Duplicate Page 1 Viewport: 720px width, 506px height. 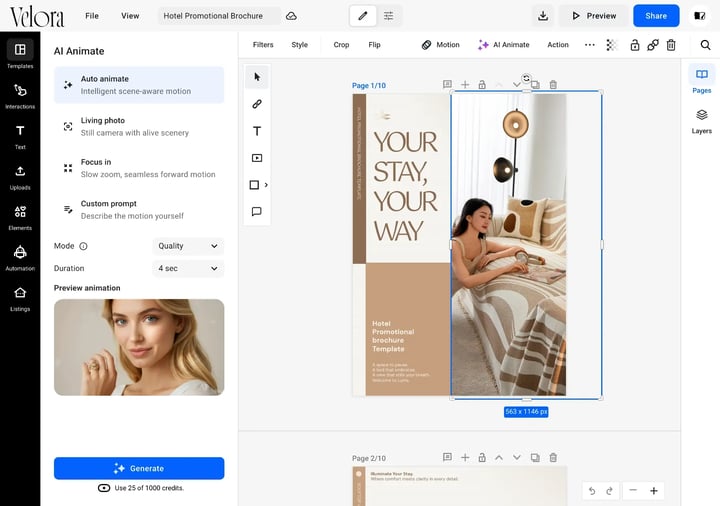coord(535,84)
